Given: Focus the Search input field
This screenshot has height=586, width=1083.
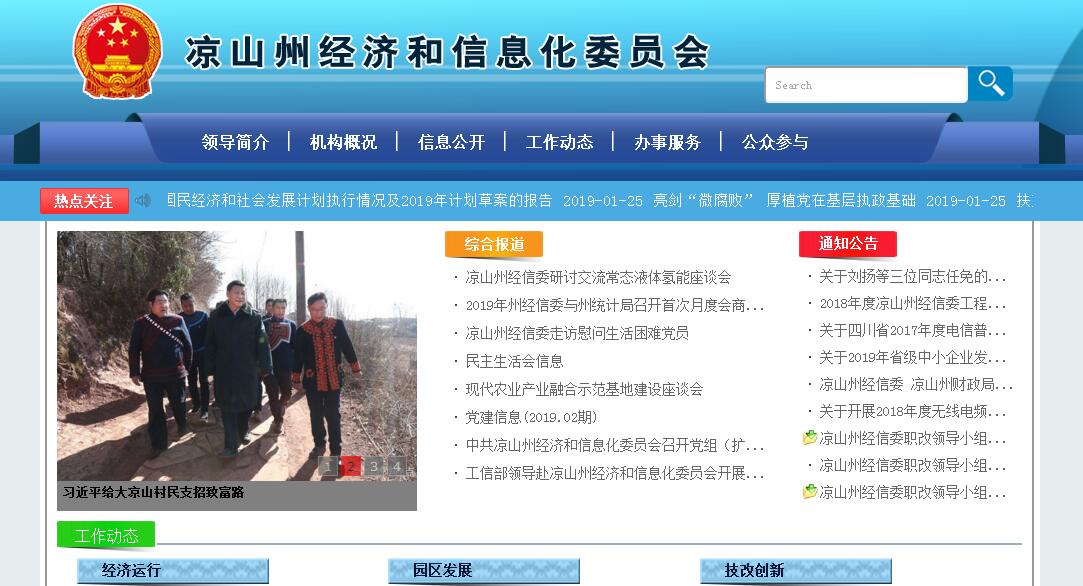Looking at the screenshot, I should (x=866, y=85).
